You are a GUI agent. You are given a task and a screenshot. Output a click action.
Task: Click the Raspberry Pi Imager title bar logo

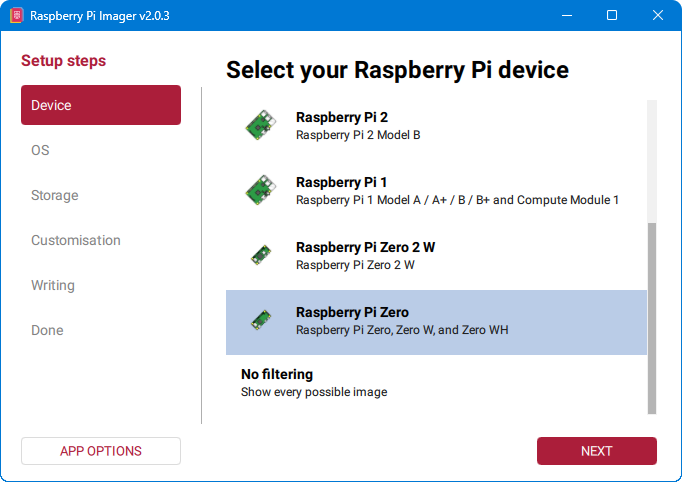14,15
